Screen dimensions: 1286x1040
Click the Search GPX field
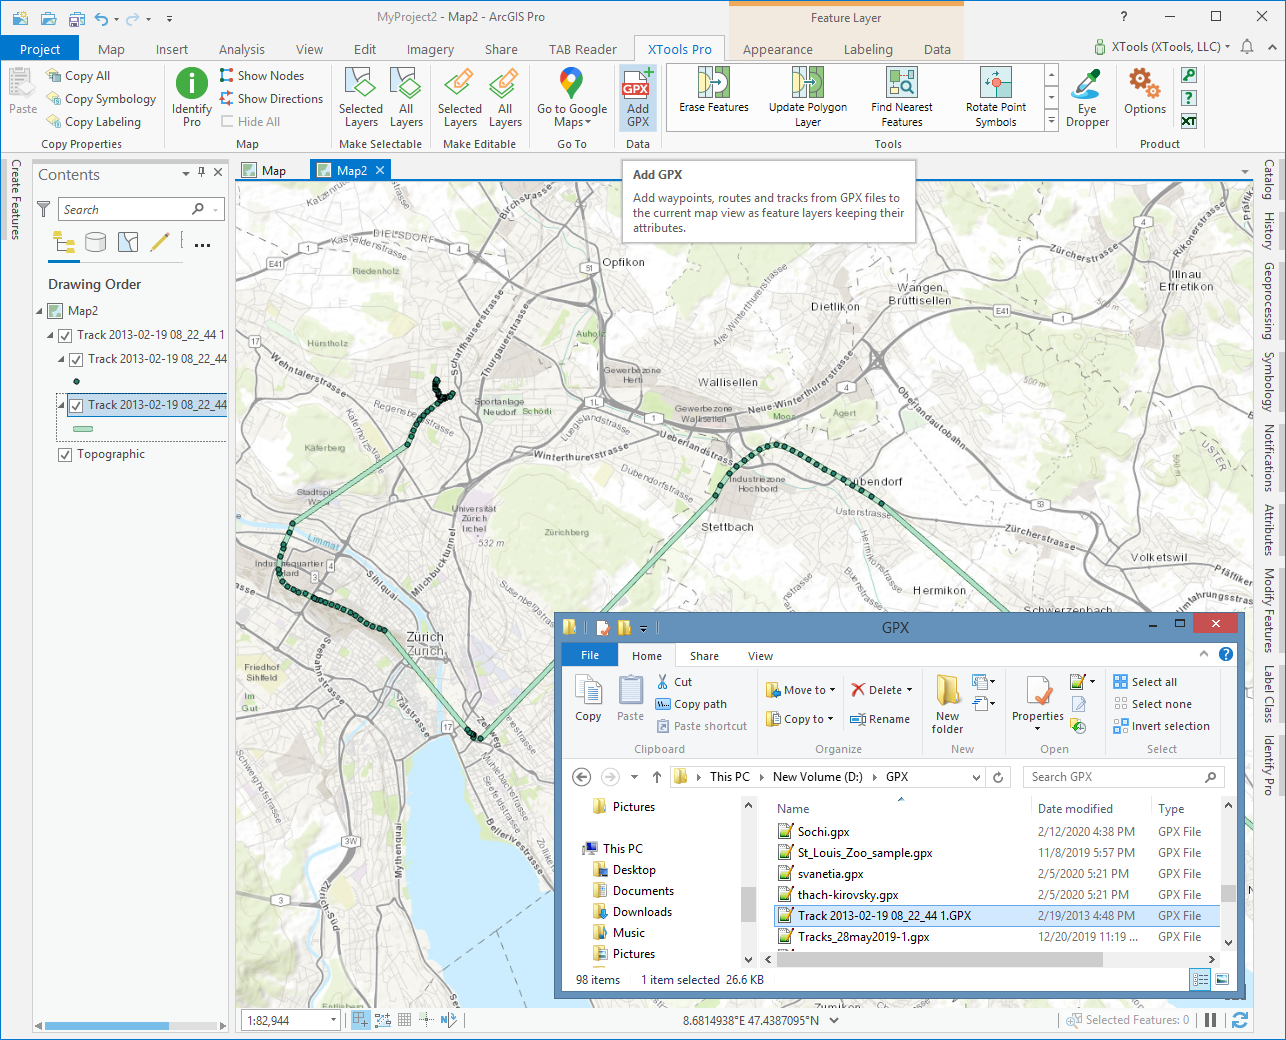pos(1122,777)
